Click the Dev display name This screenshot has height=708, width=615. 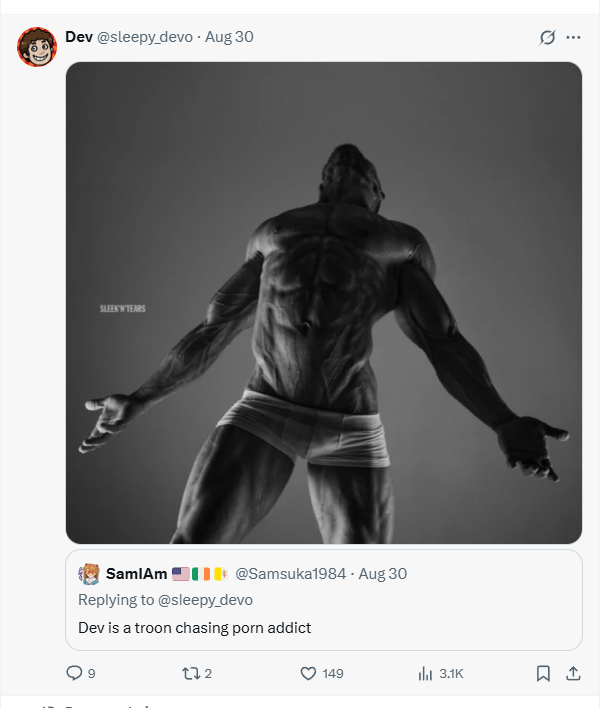tap(79, 37)
